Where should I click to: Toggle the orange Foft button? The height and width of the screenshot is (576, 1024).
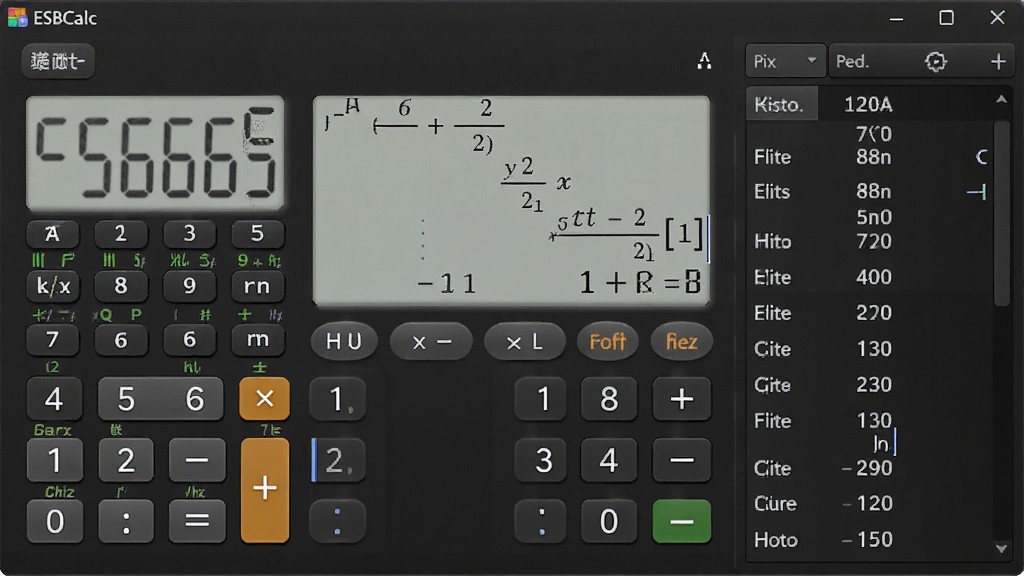(607, 342)
